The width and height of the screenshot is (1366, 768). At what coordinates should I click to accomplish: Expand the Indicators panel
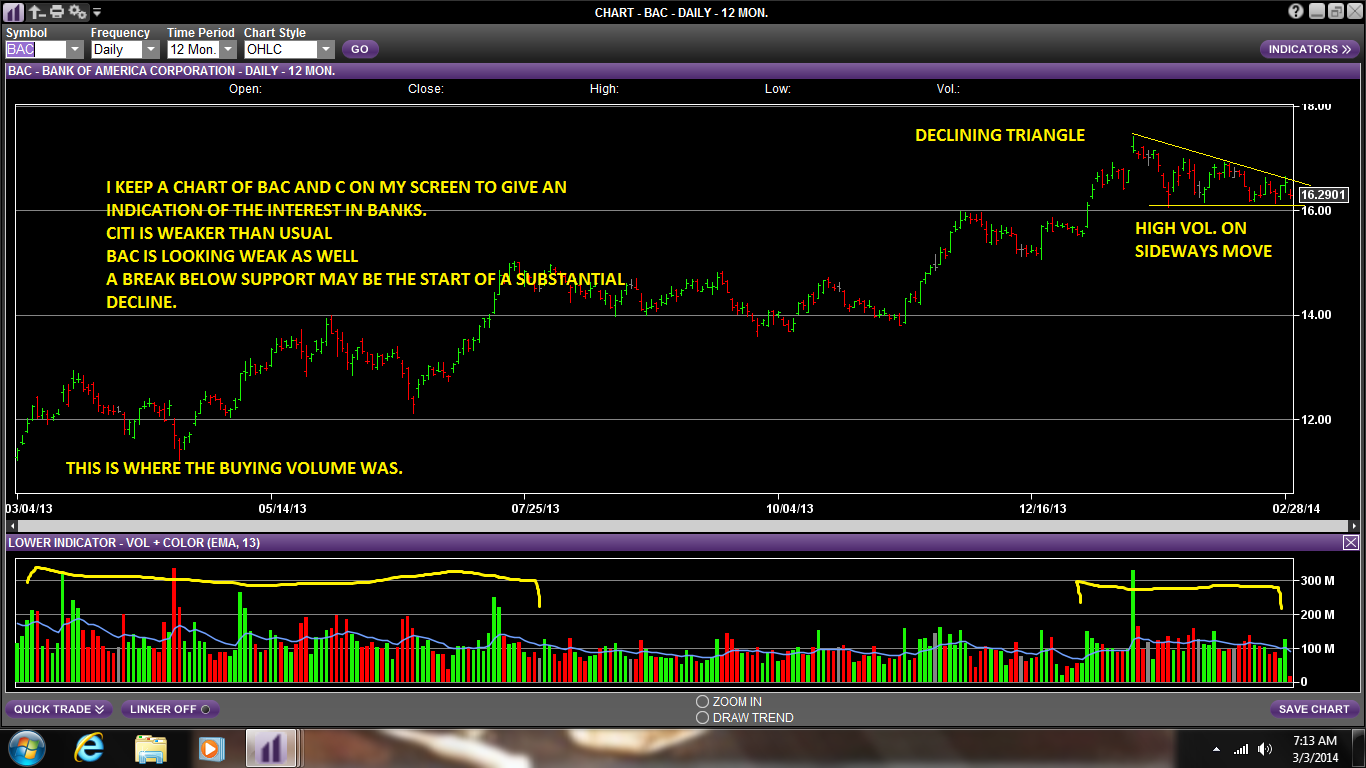coord(1309,49)
